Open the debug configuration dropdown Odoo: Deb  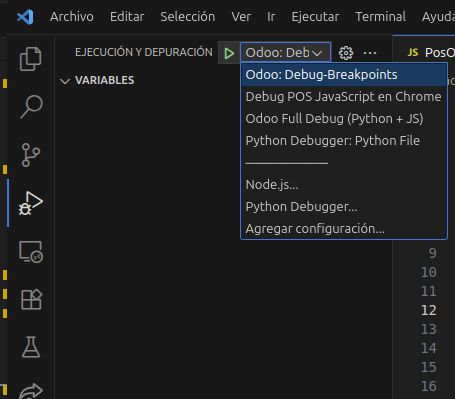click(285, 52)
